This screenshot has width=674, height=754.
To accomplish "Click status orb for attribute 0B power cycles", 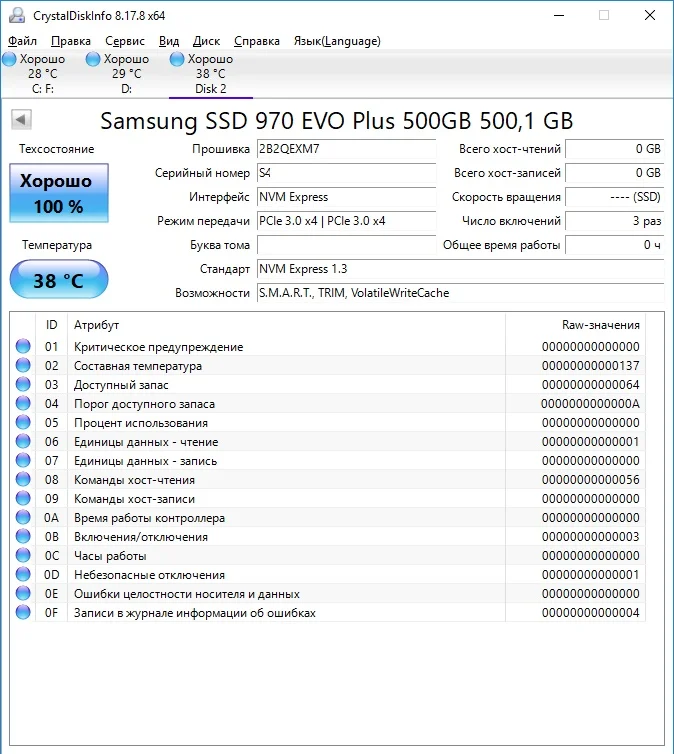I will pos(23,536).
